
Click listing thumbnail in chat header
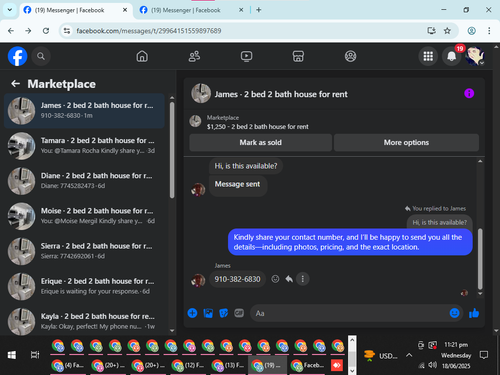201,93
